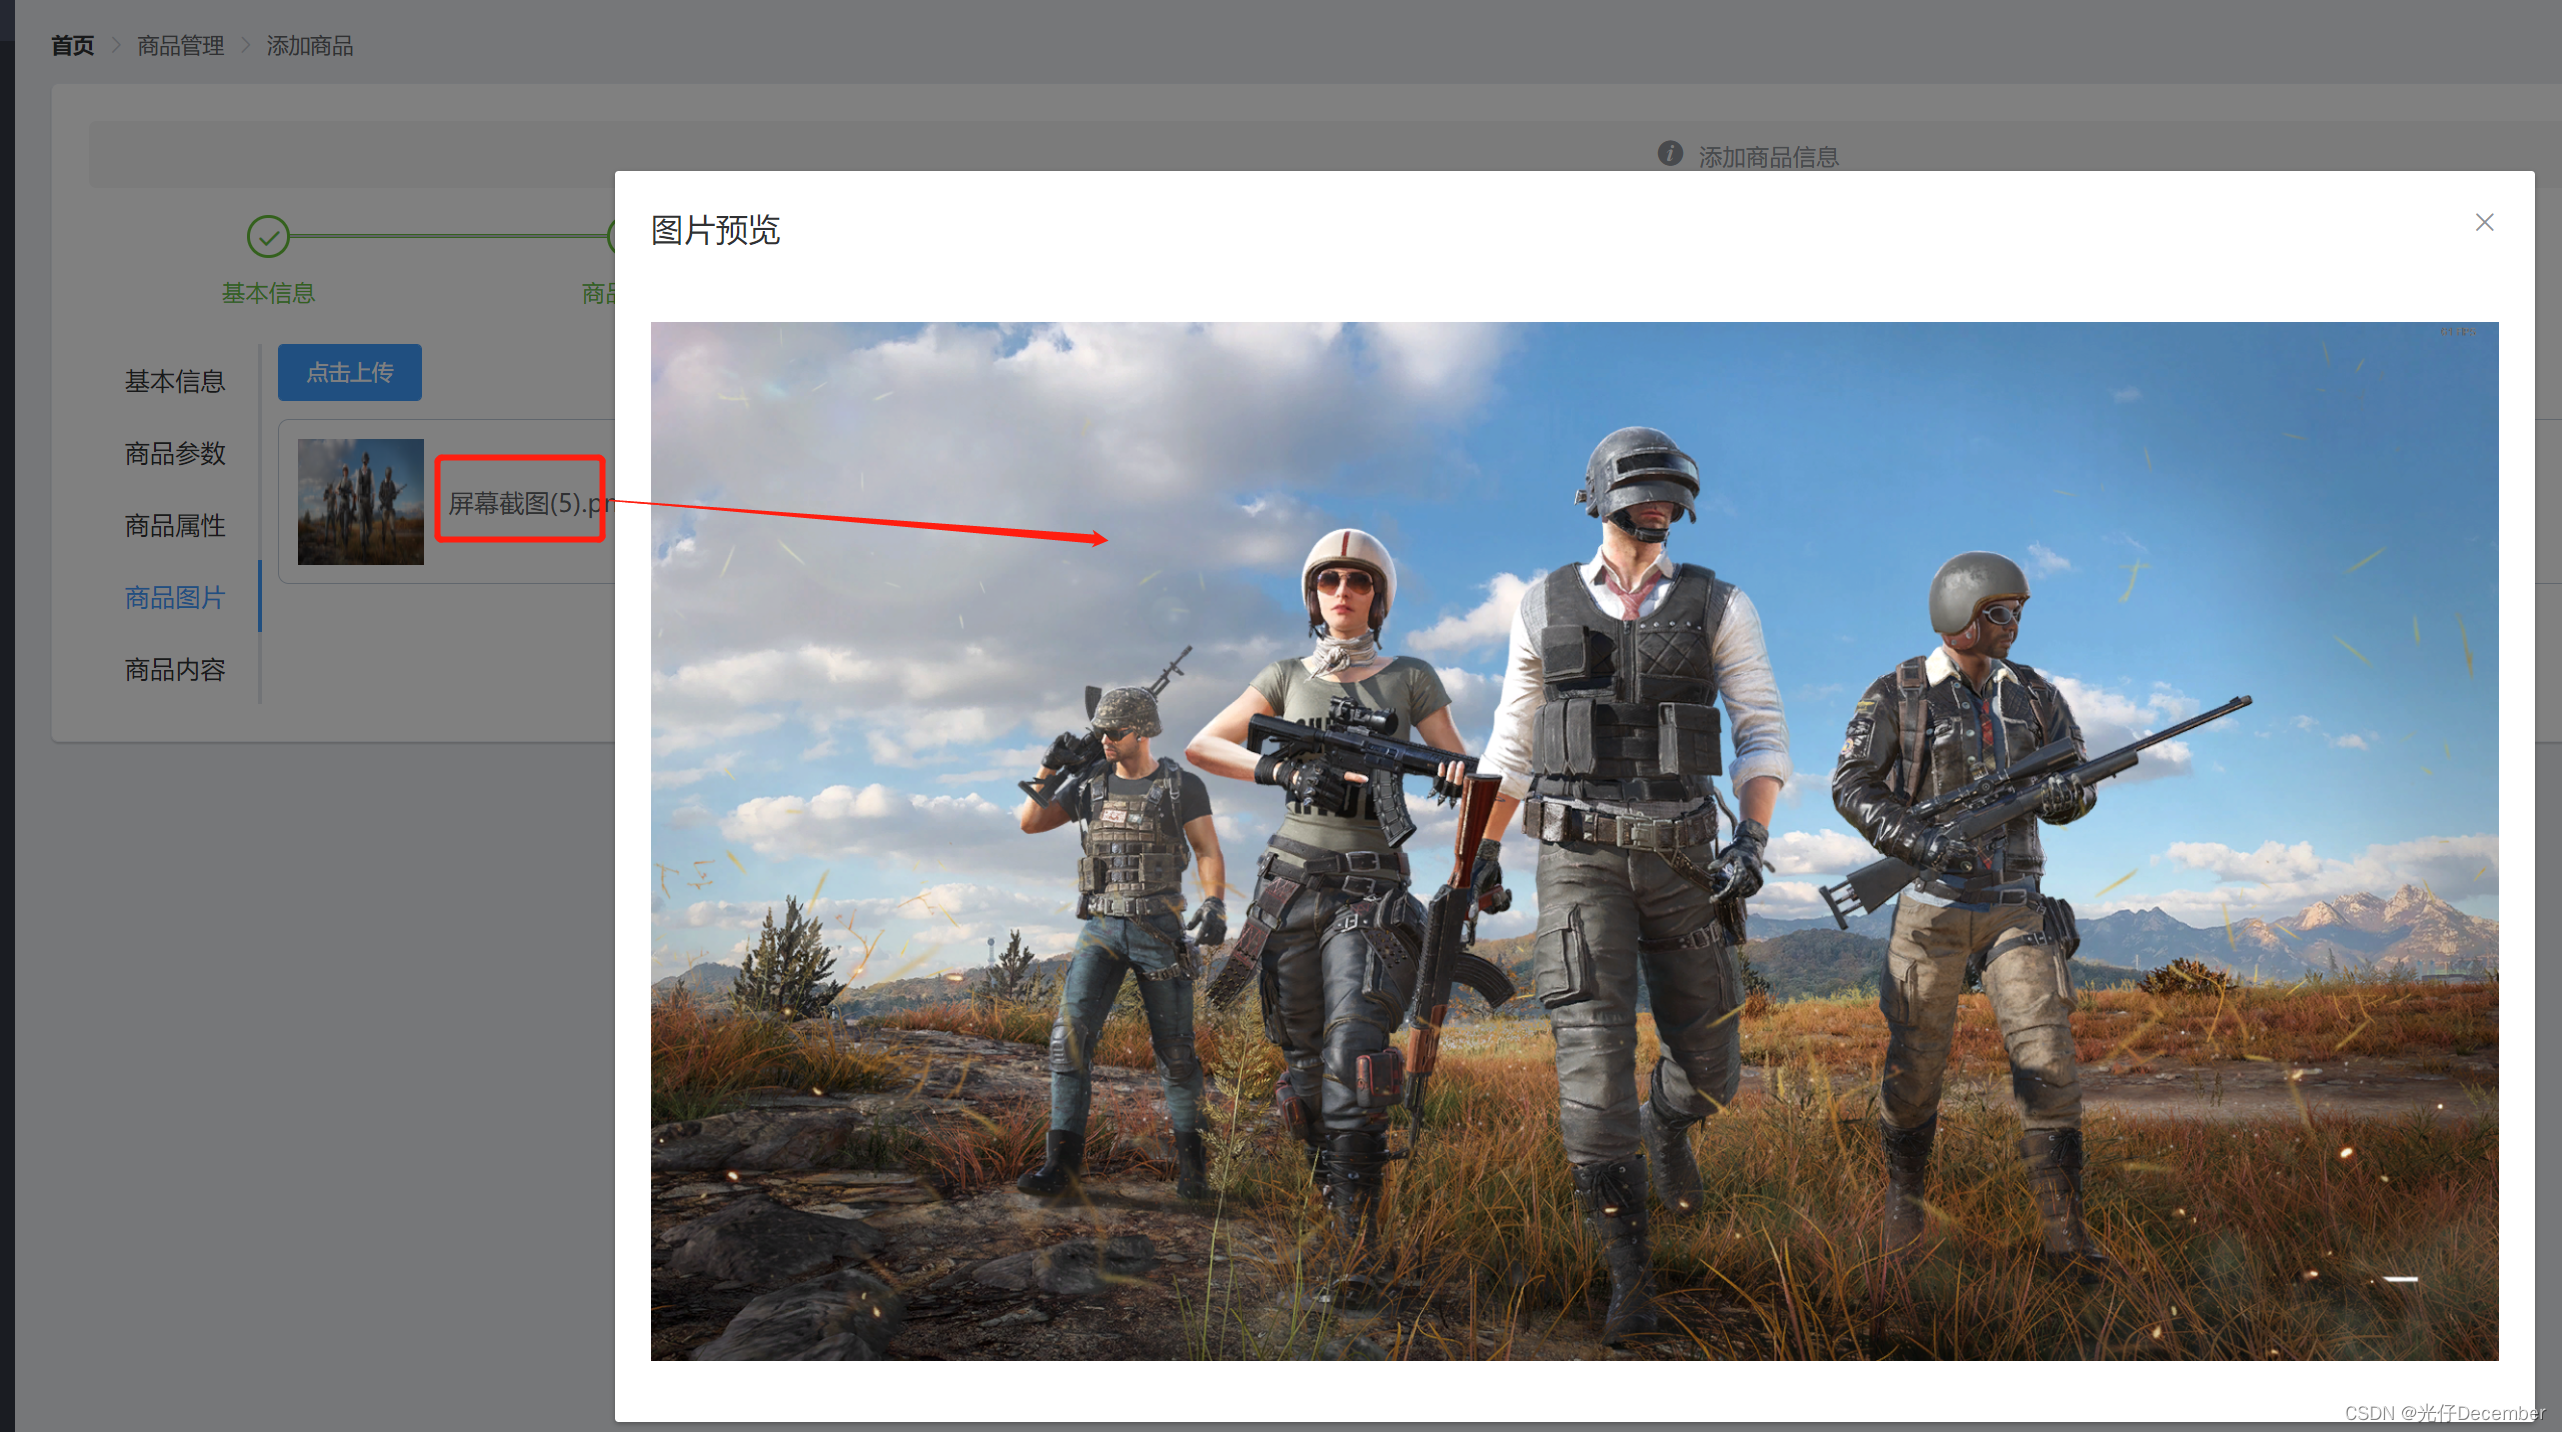
Task: Go to the 商品内容 tab
Action: coord(175,669)
